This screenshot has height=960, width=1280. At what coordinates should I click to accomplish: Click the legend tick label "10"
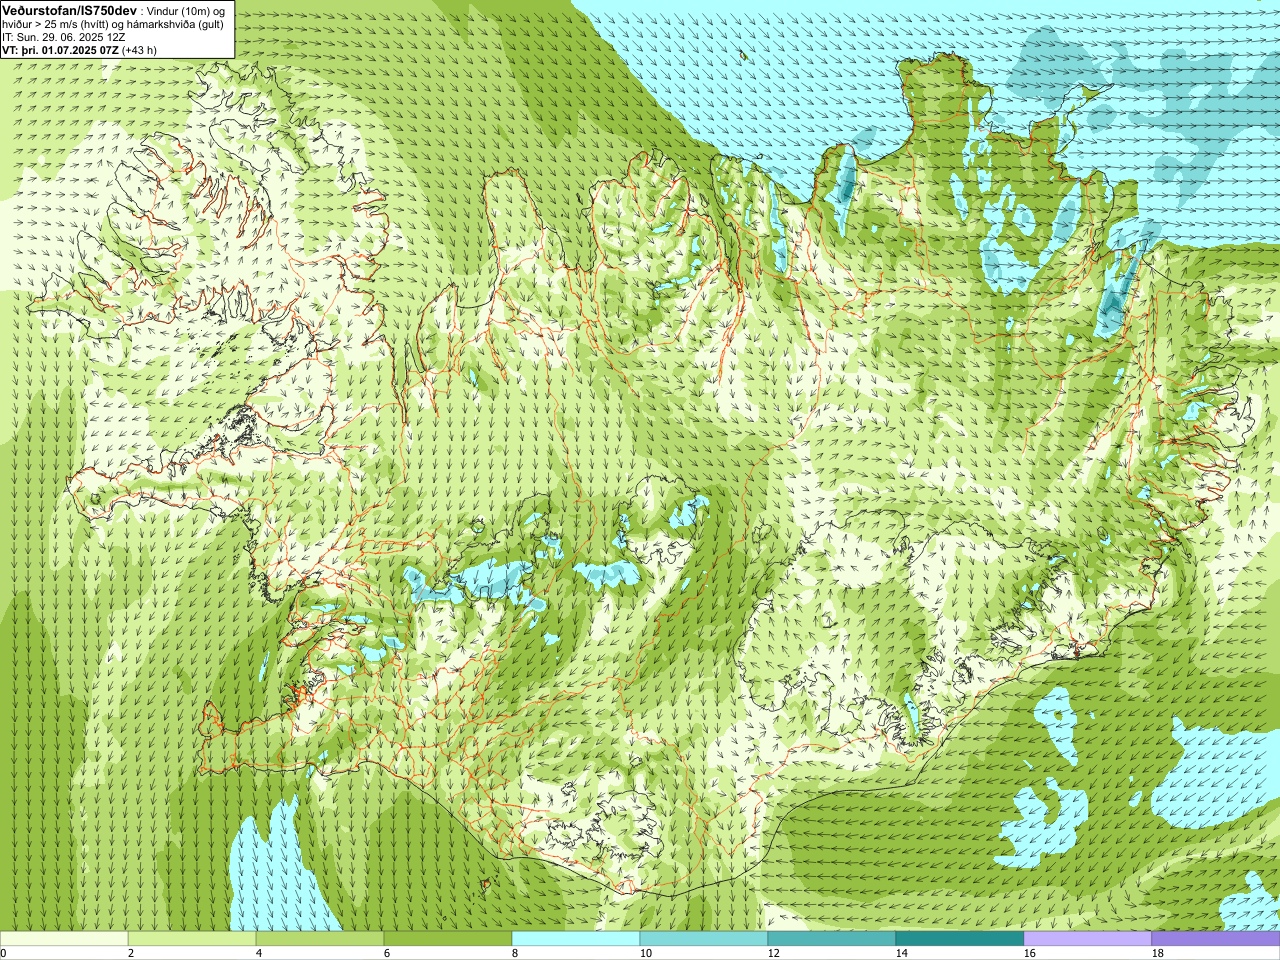tap(646, 953)
